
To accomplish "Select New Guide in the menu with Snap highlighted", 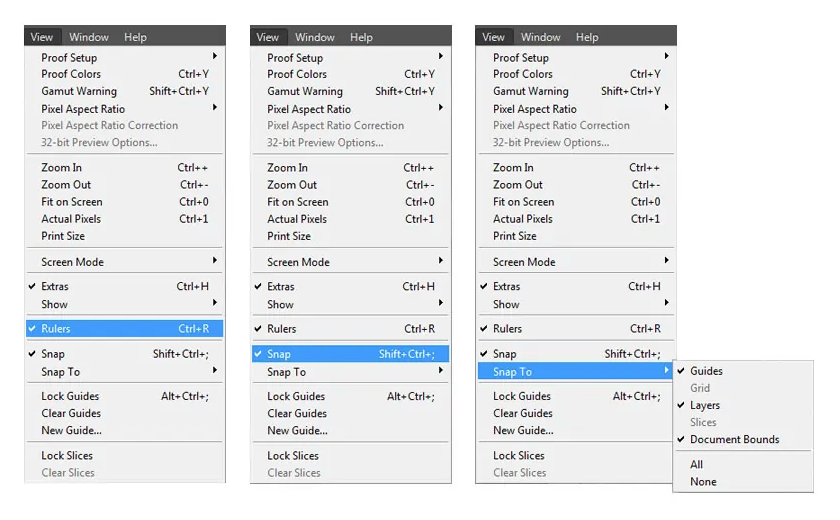I will click(x=297, y=431).
